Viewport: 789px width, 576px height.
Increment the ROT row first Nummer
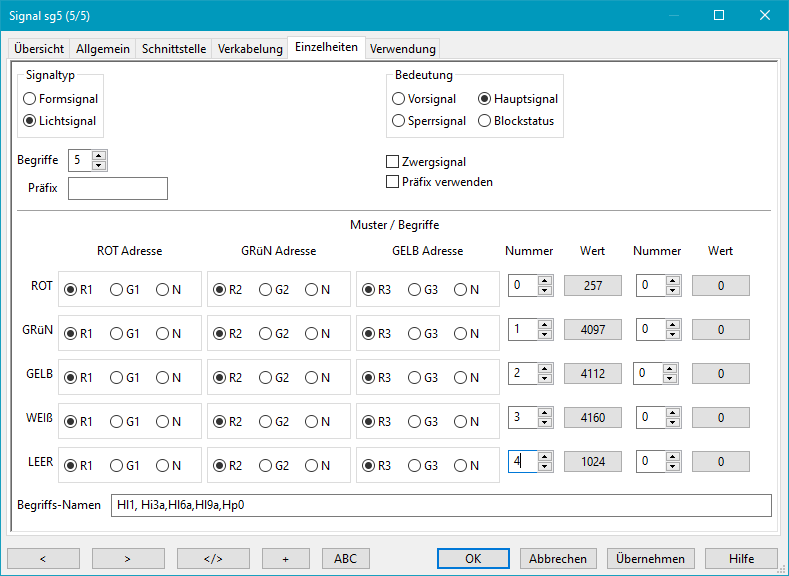544,281
